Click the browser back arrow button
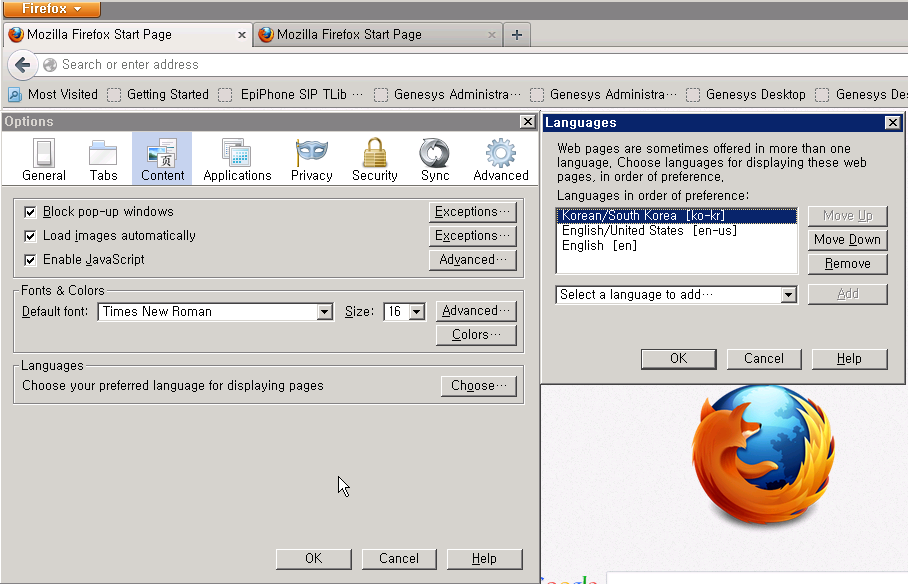This screenshot has width=908, height=584. pos(23,64)
